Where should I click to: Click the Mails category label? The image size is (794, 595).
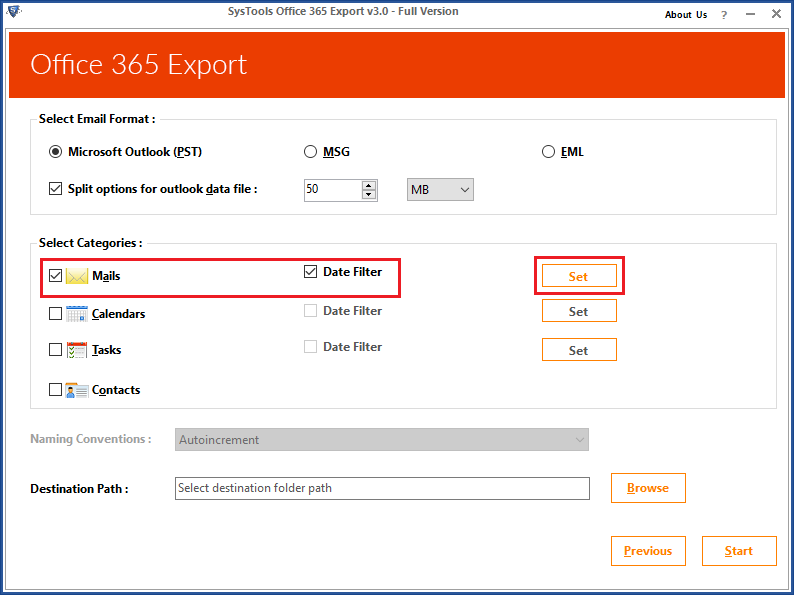pos(106,276)
